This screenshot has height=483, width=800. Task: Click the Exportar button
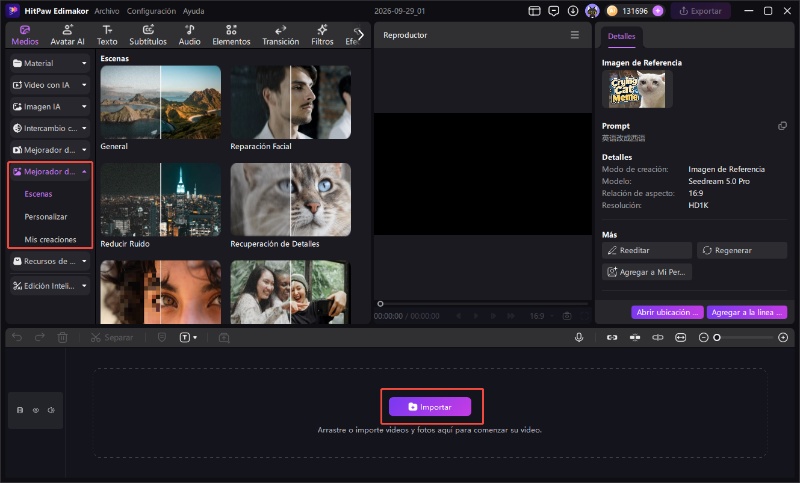(x=701, y=11)
